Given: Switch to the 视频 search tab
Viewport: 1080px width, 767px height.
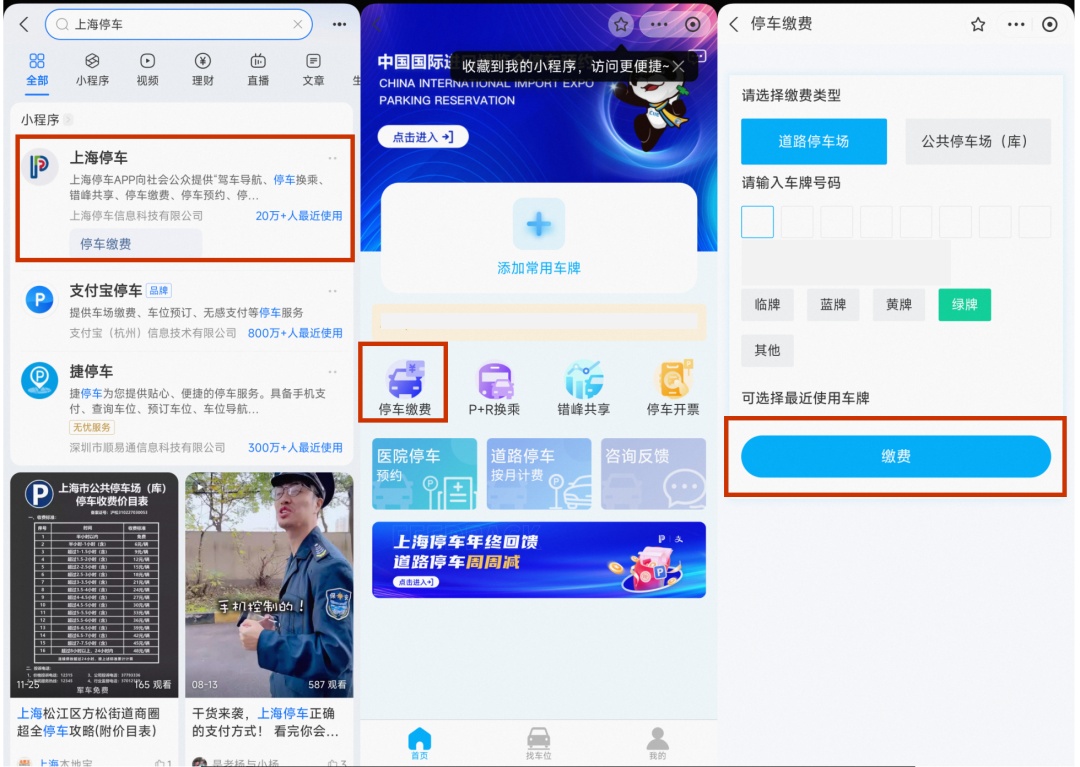Looking at the screenshot, I should pos(147,70).
